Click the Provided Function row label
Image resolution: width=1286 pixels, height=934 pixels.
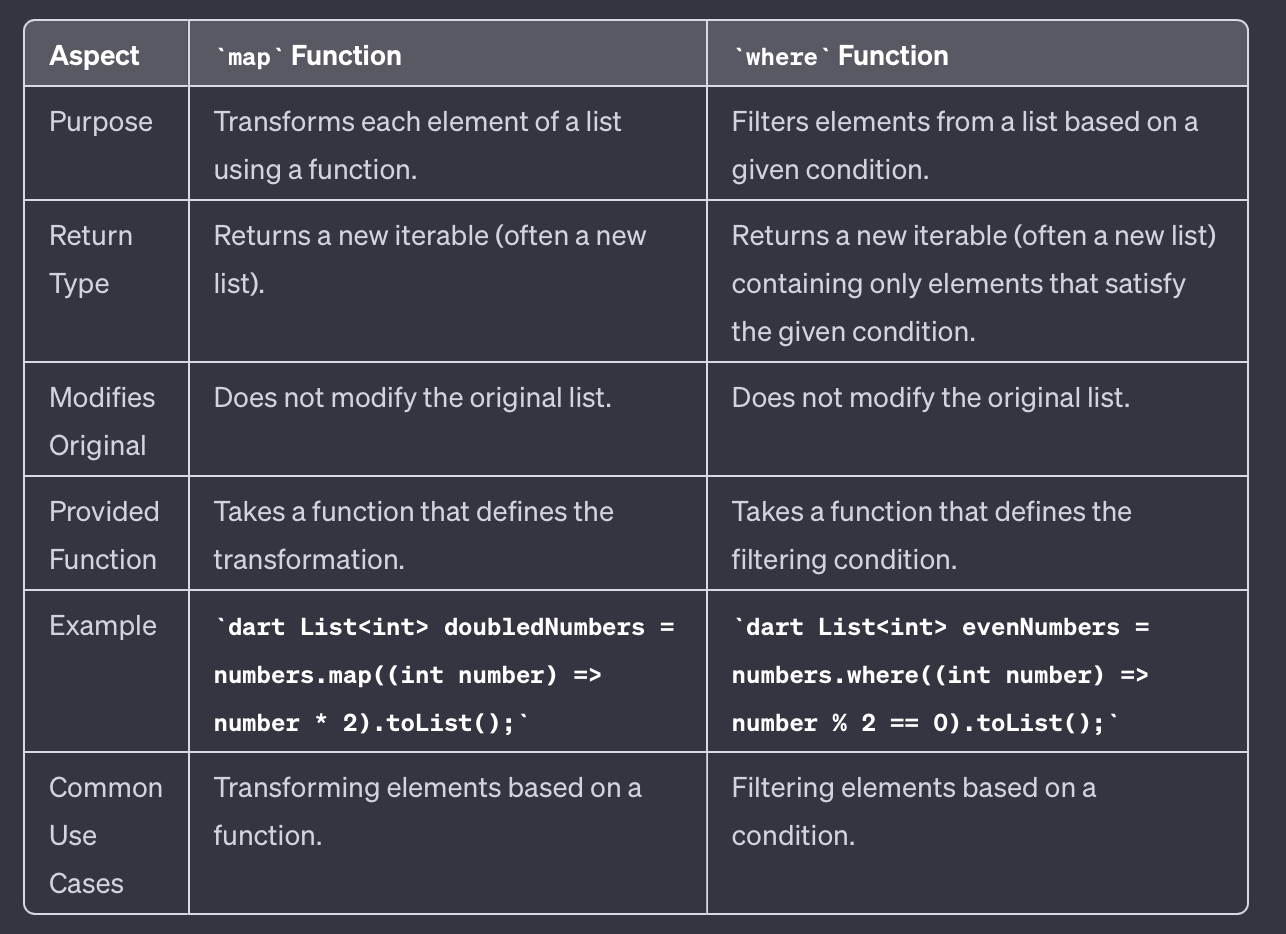(104, 535)
